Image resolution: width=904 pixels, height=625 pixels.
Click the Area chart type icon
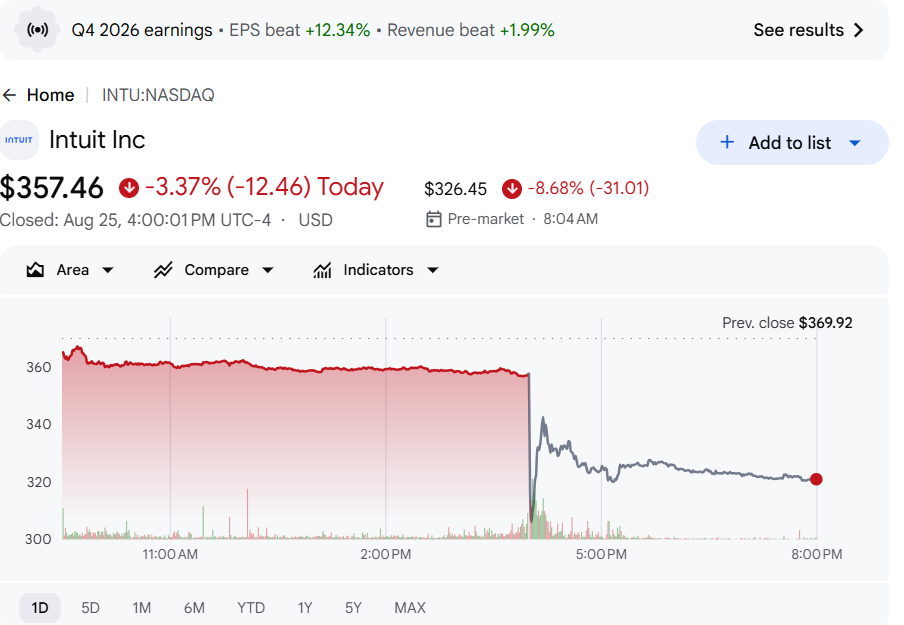(x=35, y=270)
